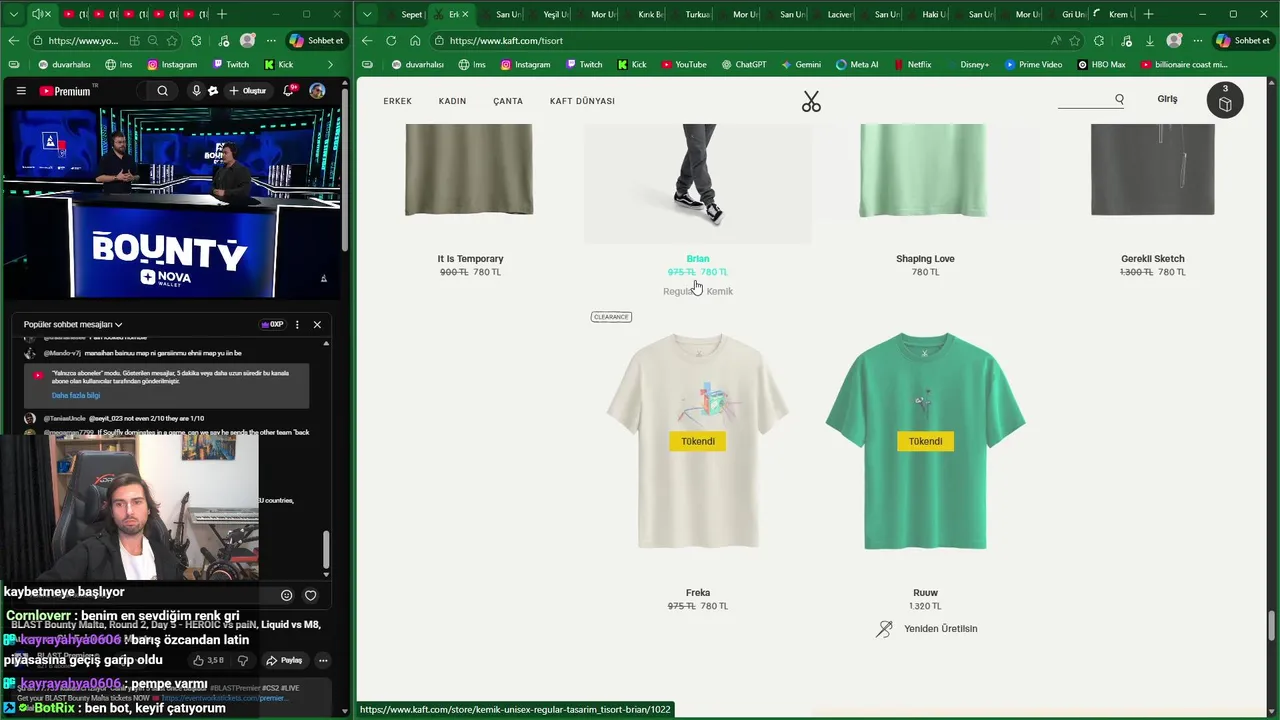Viewport: 1280px width, 720px height.
Task: Open the Prime Video bookmark
Action: [x=1033, y=64]
